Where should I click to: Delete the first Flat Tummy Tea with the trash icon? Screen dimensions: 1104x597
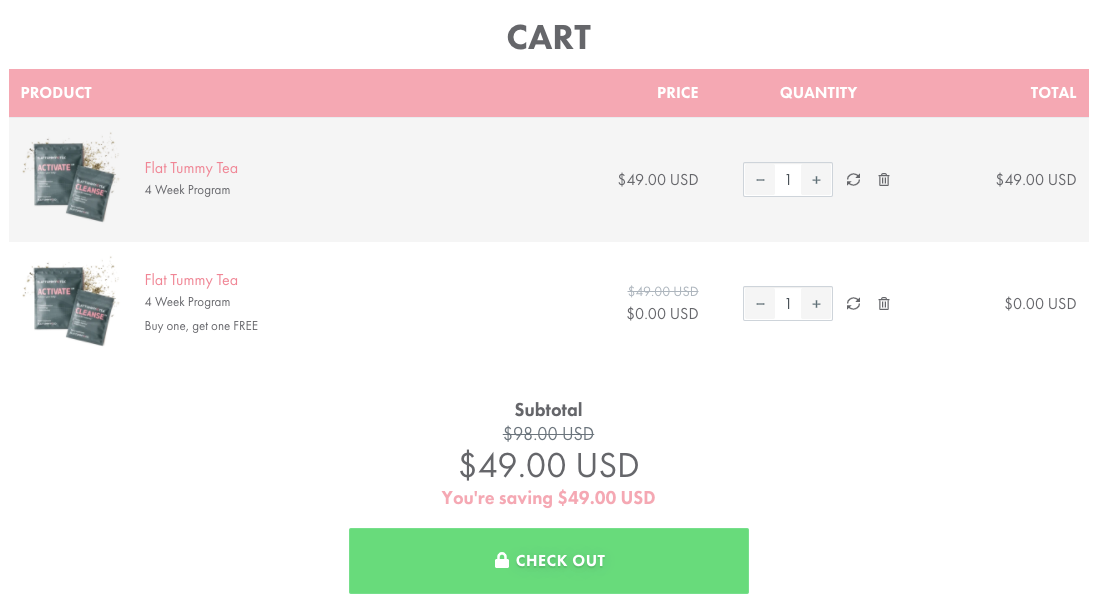(884, 180)
